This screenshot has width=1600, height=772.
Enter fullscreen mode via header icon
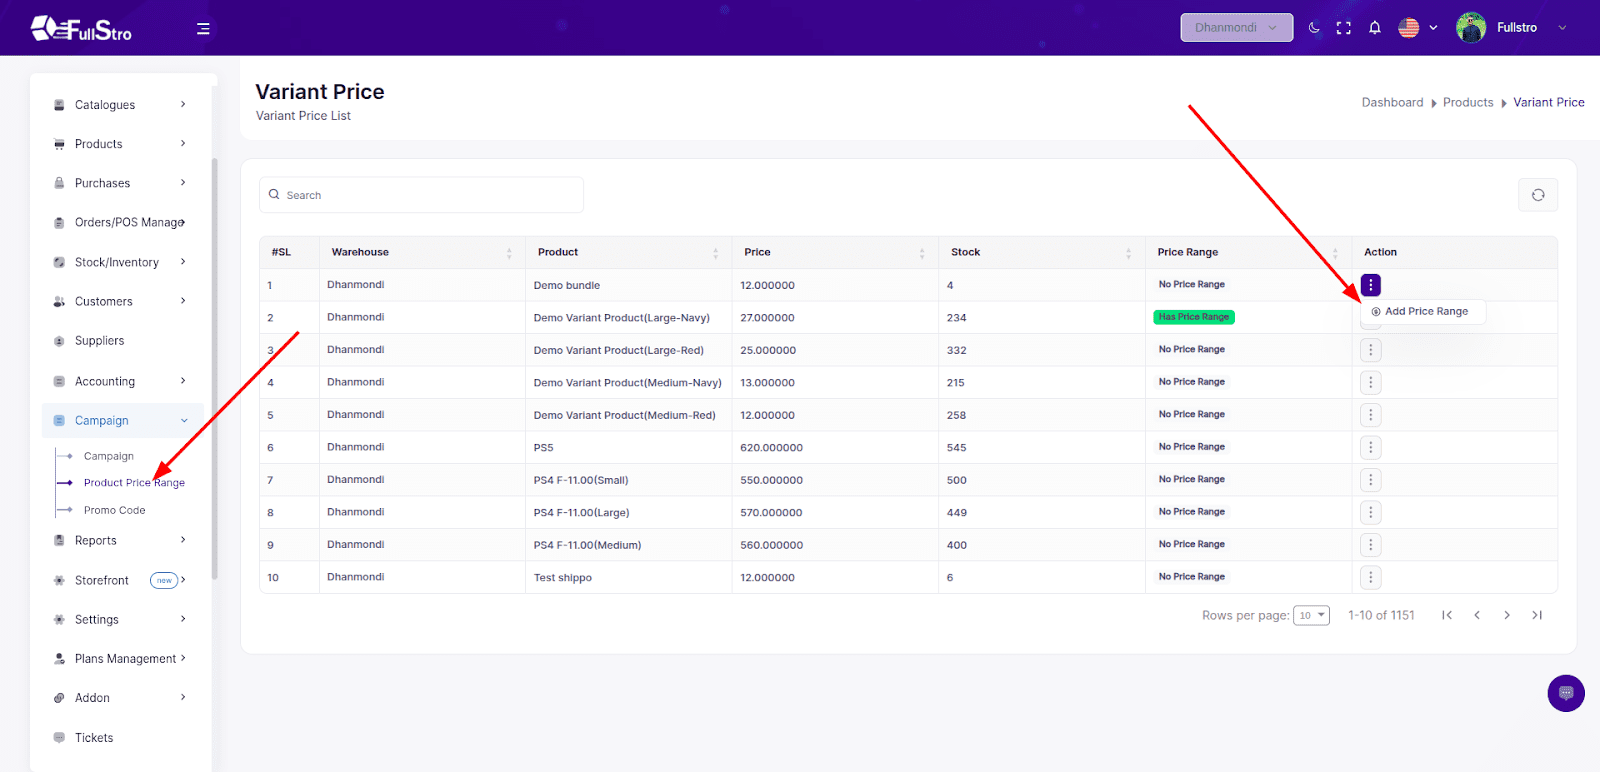[x=1344, y=28]
